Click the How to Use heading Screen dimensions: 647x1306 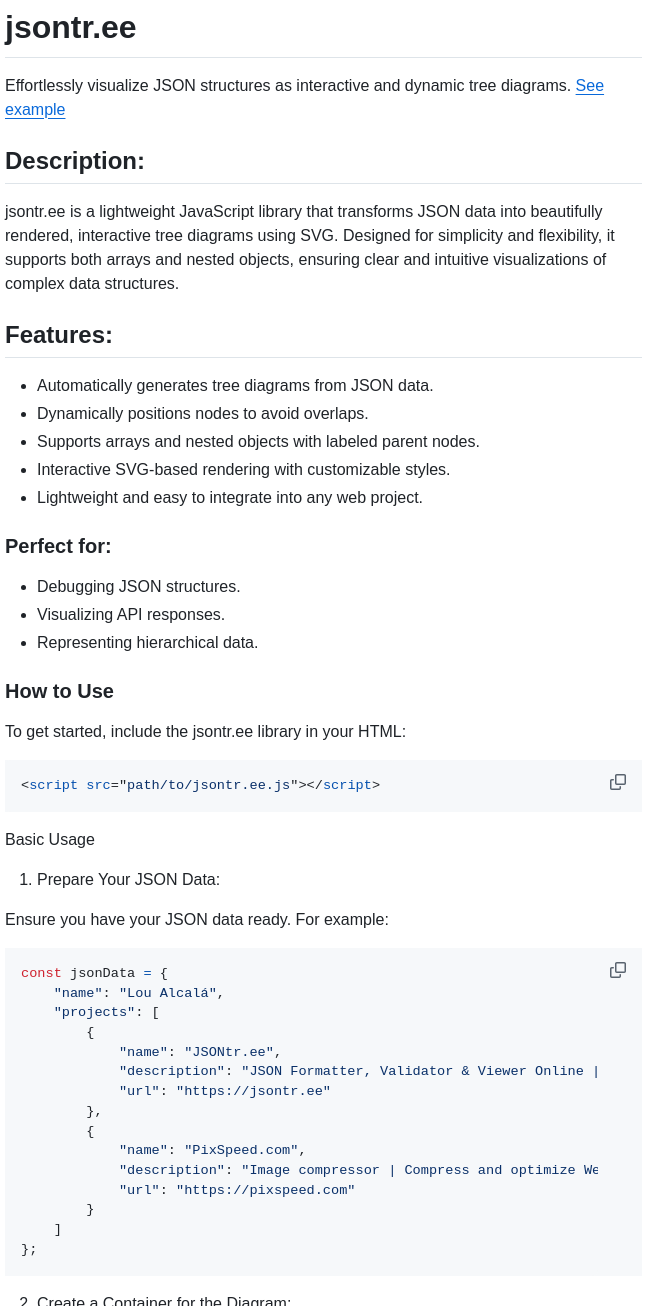click(x=59, y=691)
